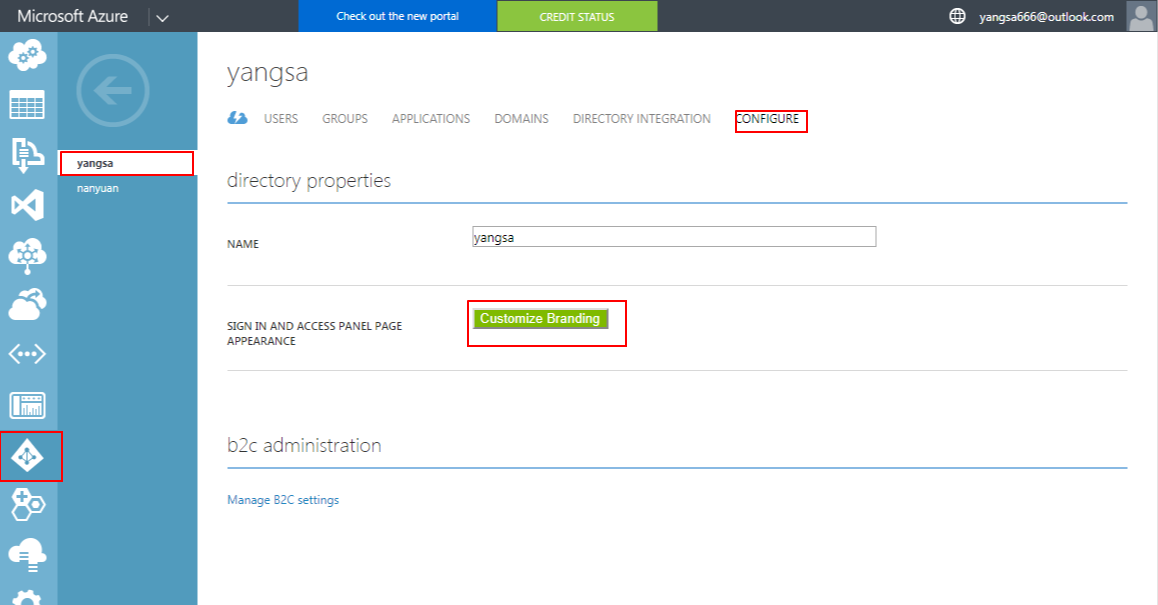Select yangsa directory in the list
The height and width of the screenshot is (605, 1158).
point(127,163)
